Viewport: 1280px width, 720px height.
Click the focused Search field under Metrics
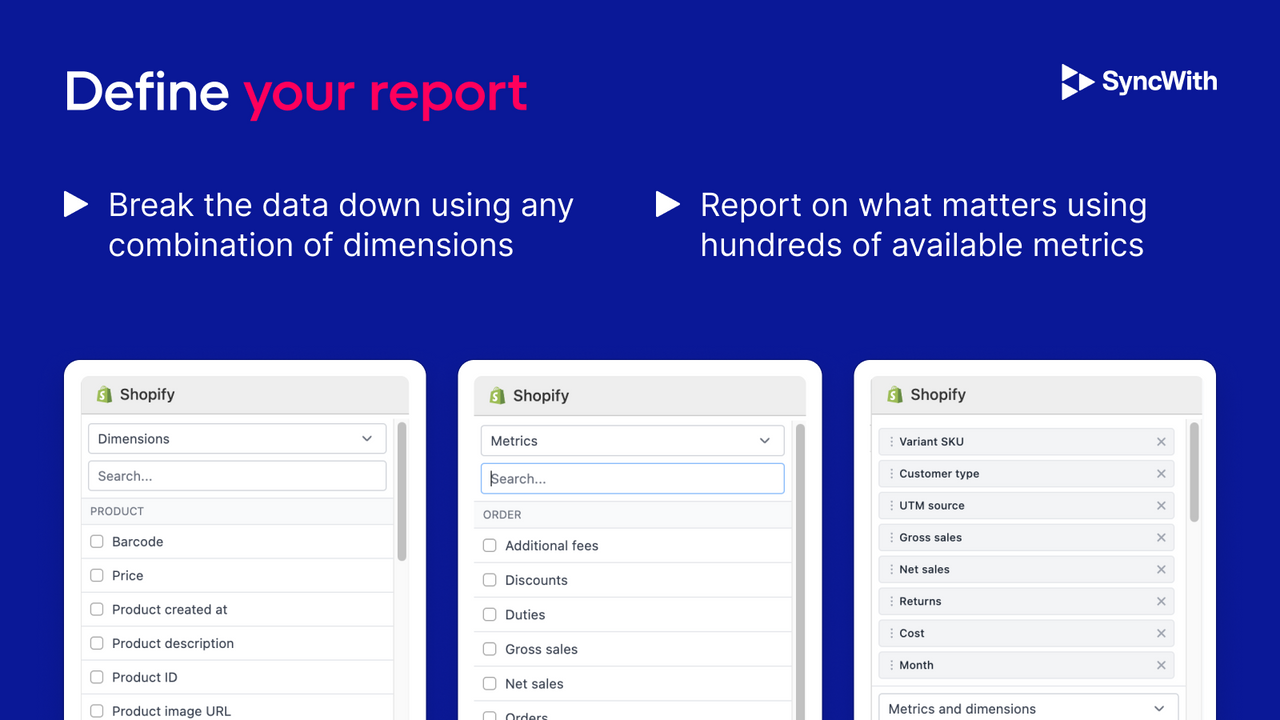tap(633, 478)
